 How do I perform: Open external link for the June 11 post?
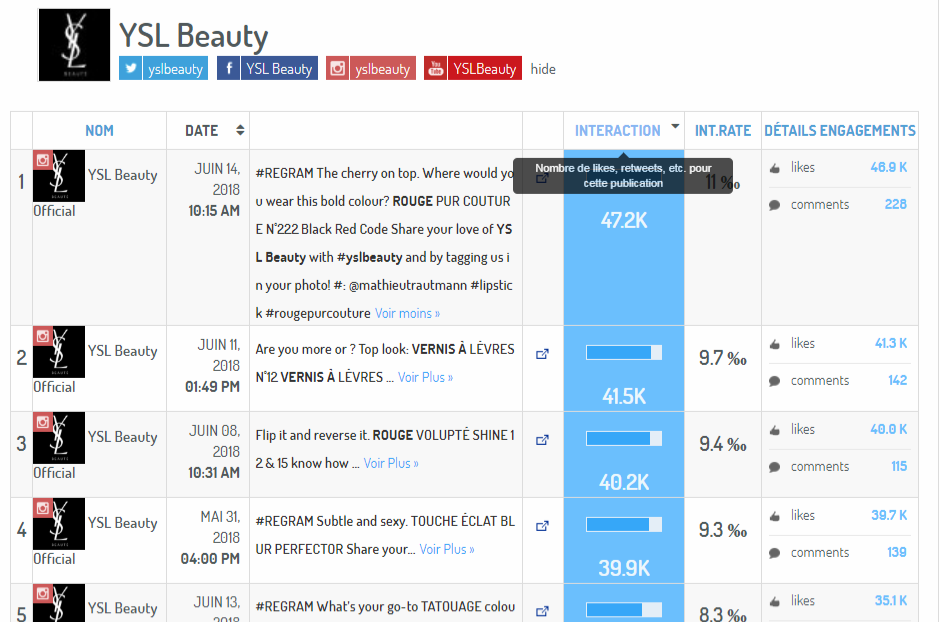point(542,354)
